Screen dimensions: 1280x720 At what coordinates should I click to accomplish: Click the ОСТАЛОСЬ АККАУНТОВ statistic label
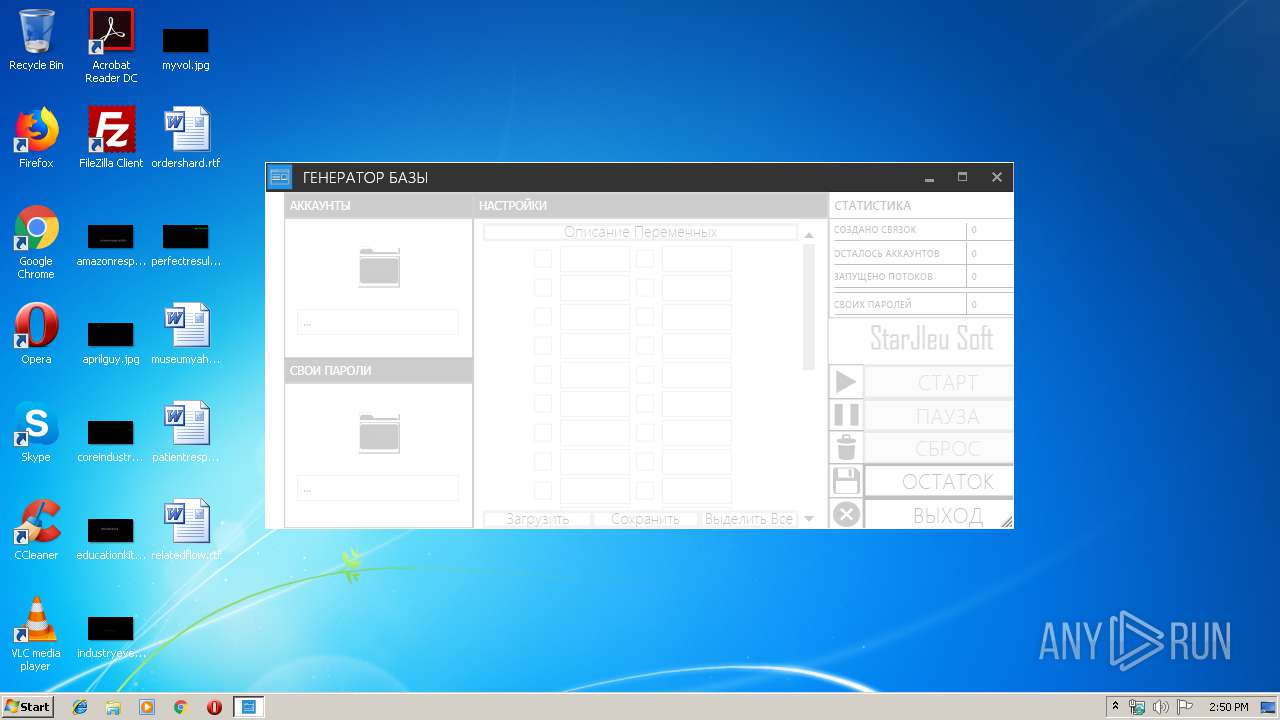[x=887, y=254]
